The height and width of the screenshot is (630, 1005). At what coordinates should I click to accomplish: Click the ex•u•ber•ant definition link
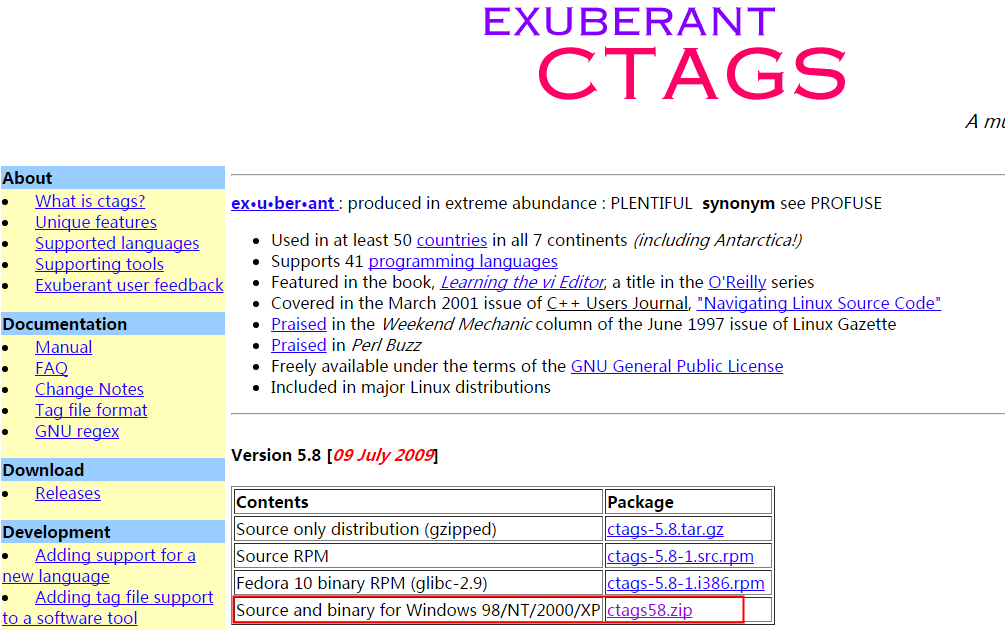pos(283,204)
